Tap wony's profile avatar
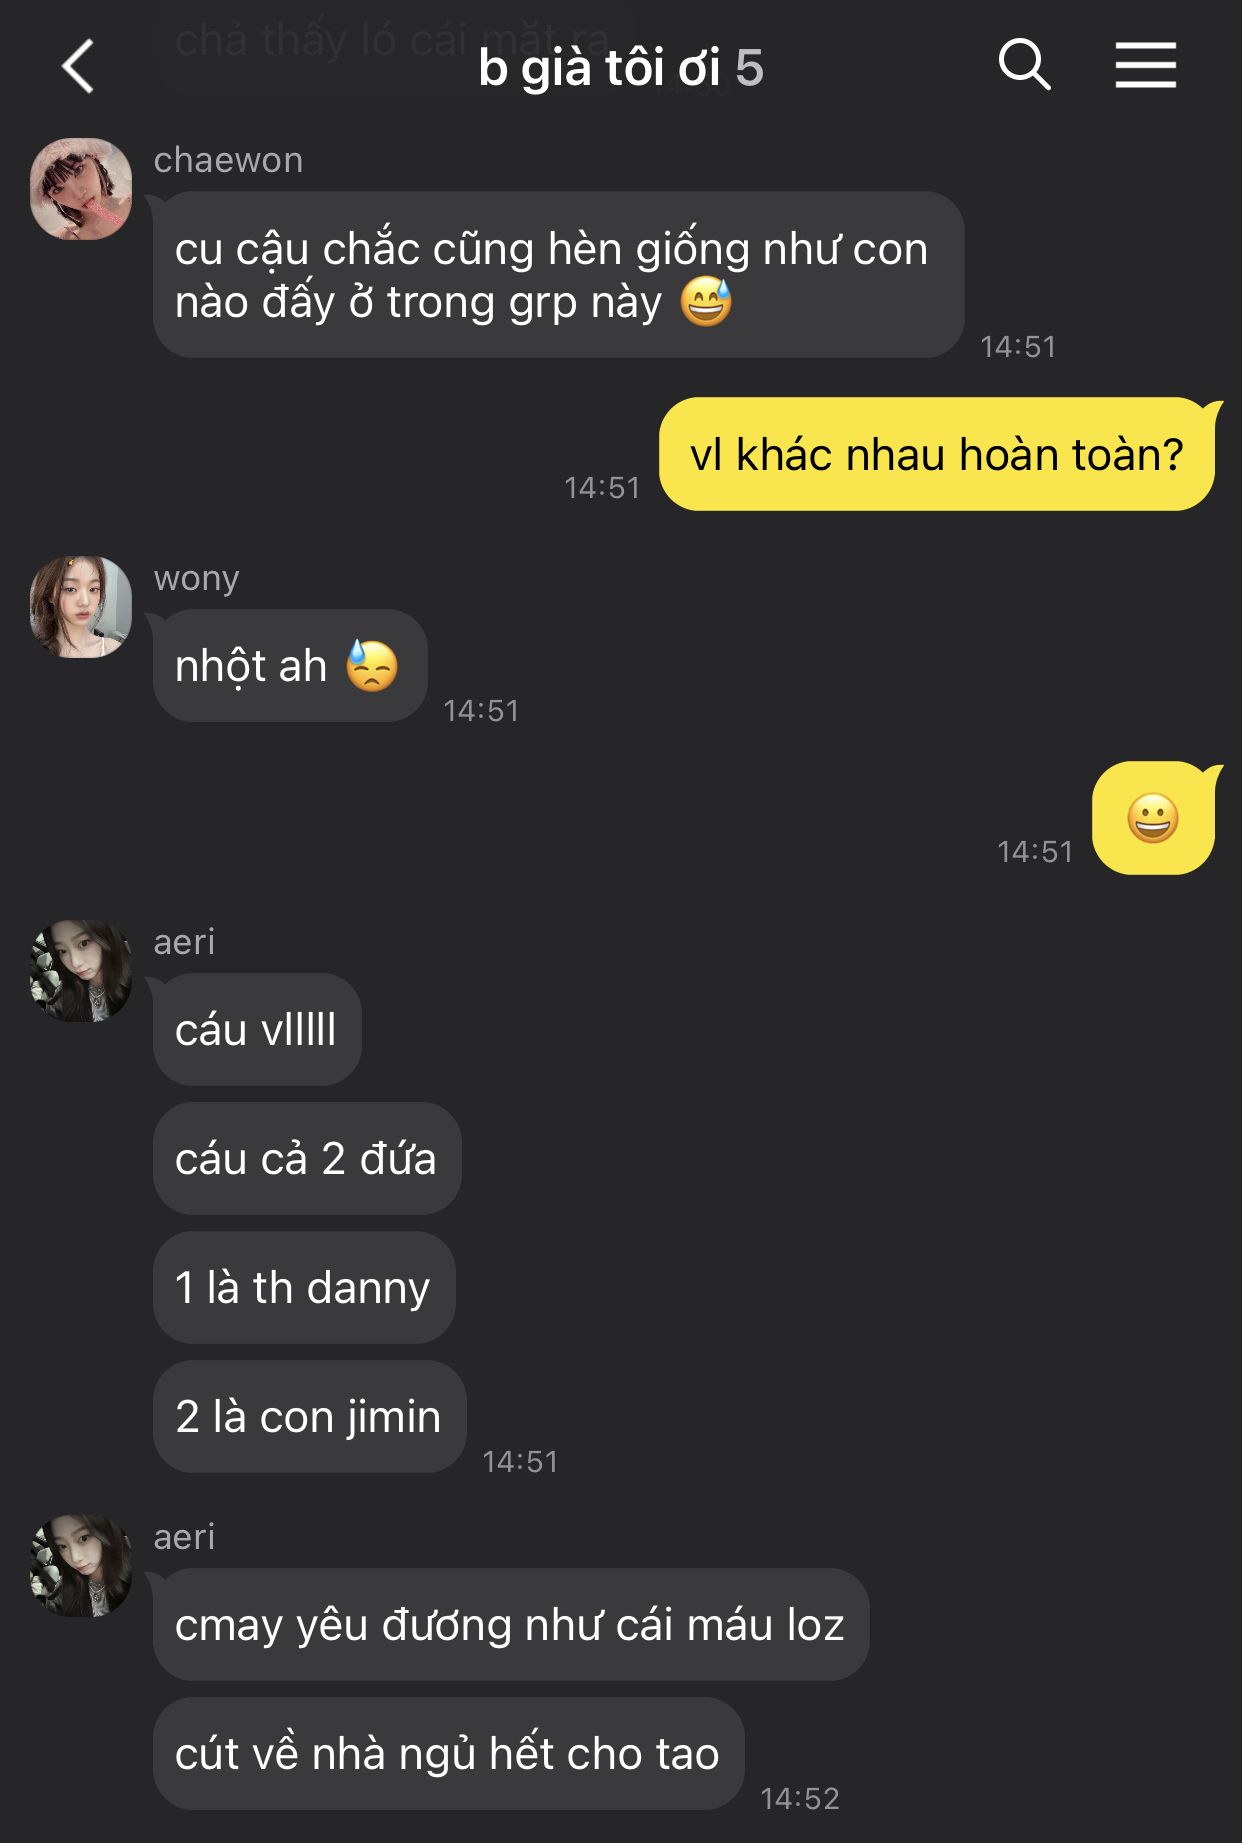 pyautogui.click(x=81, y=607)
